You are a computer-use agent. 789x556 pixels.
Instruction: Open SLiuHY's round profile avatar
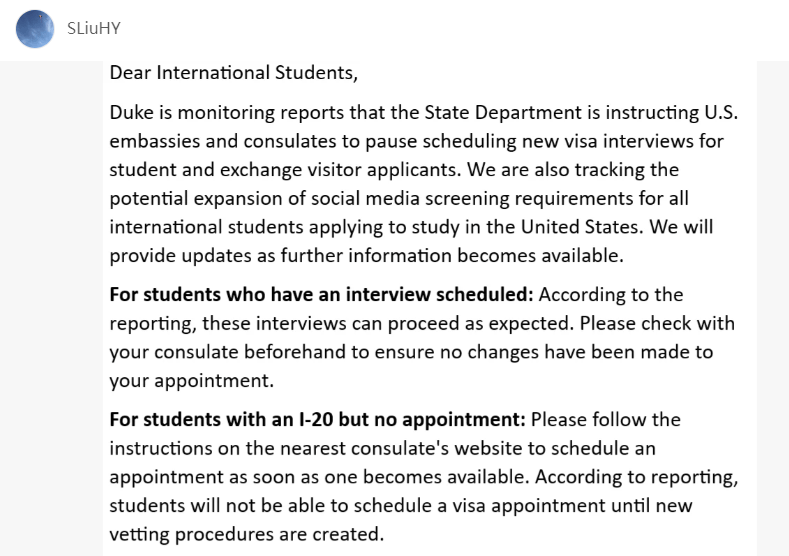(35, 29)
